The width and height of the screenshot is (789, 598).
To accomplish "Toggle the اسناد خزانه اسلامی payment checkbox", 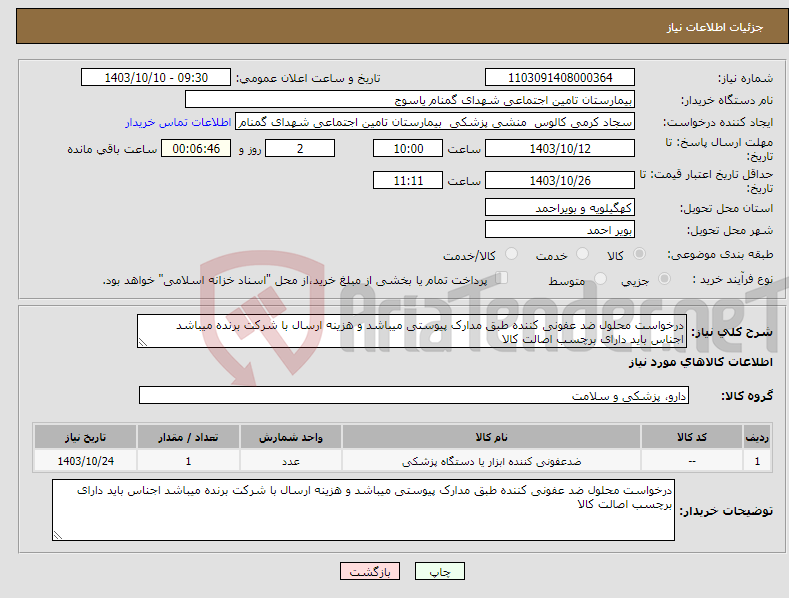I will [x=501, y=278].
